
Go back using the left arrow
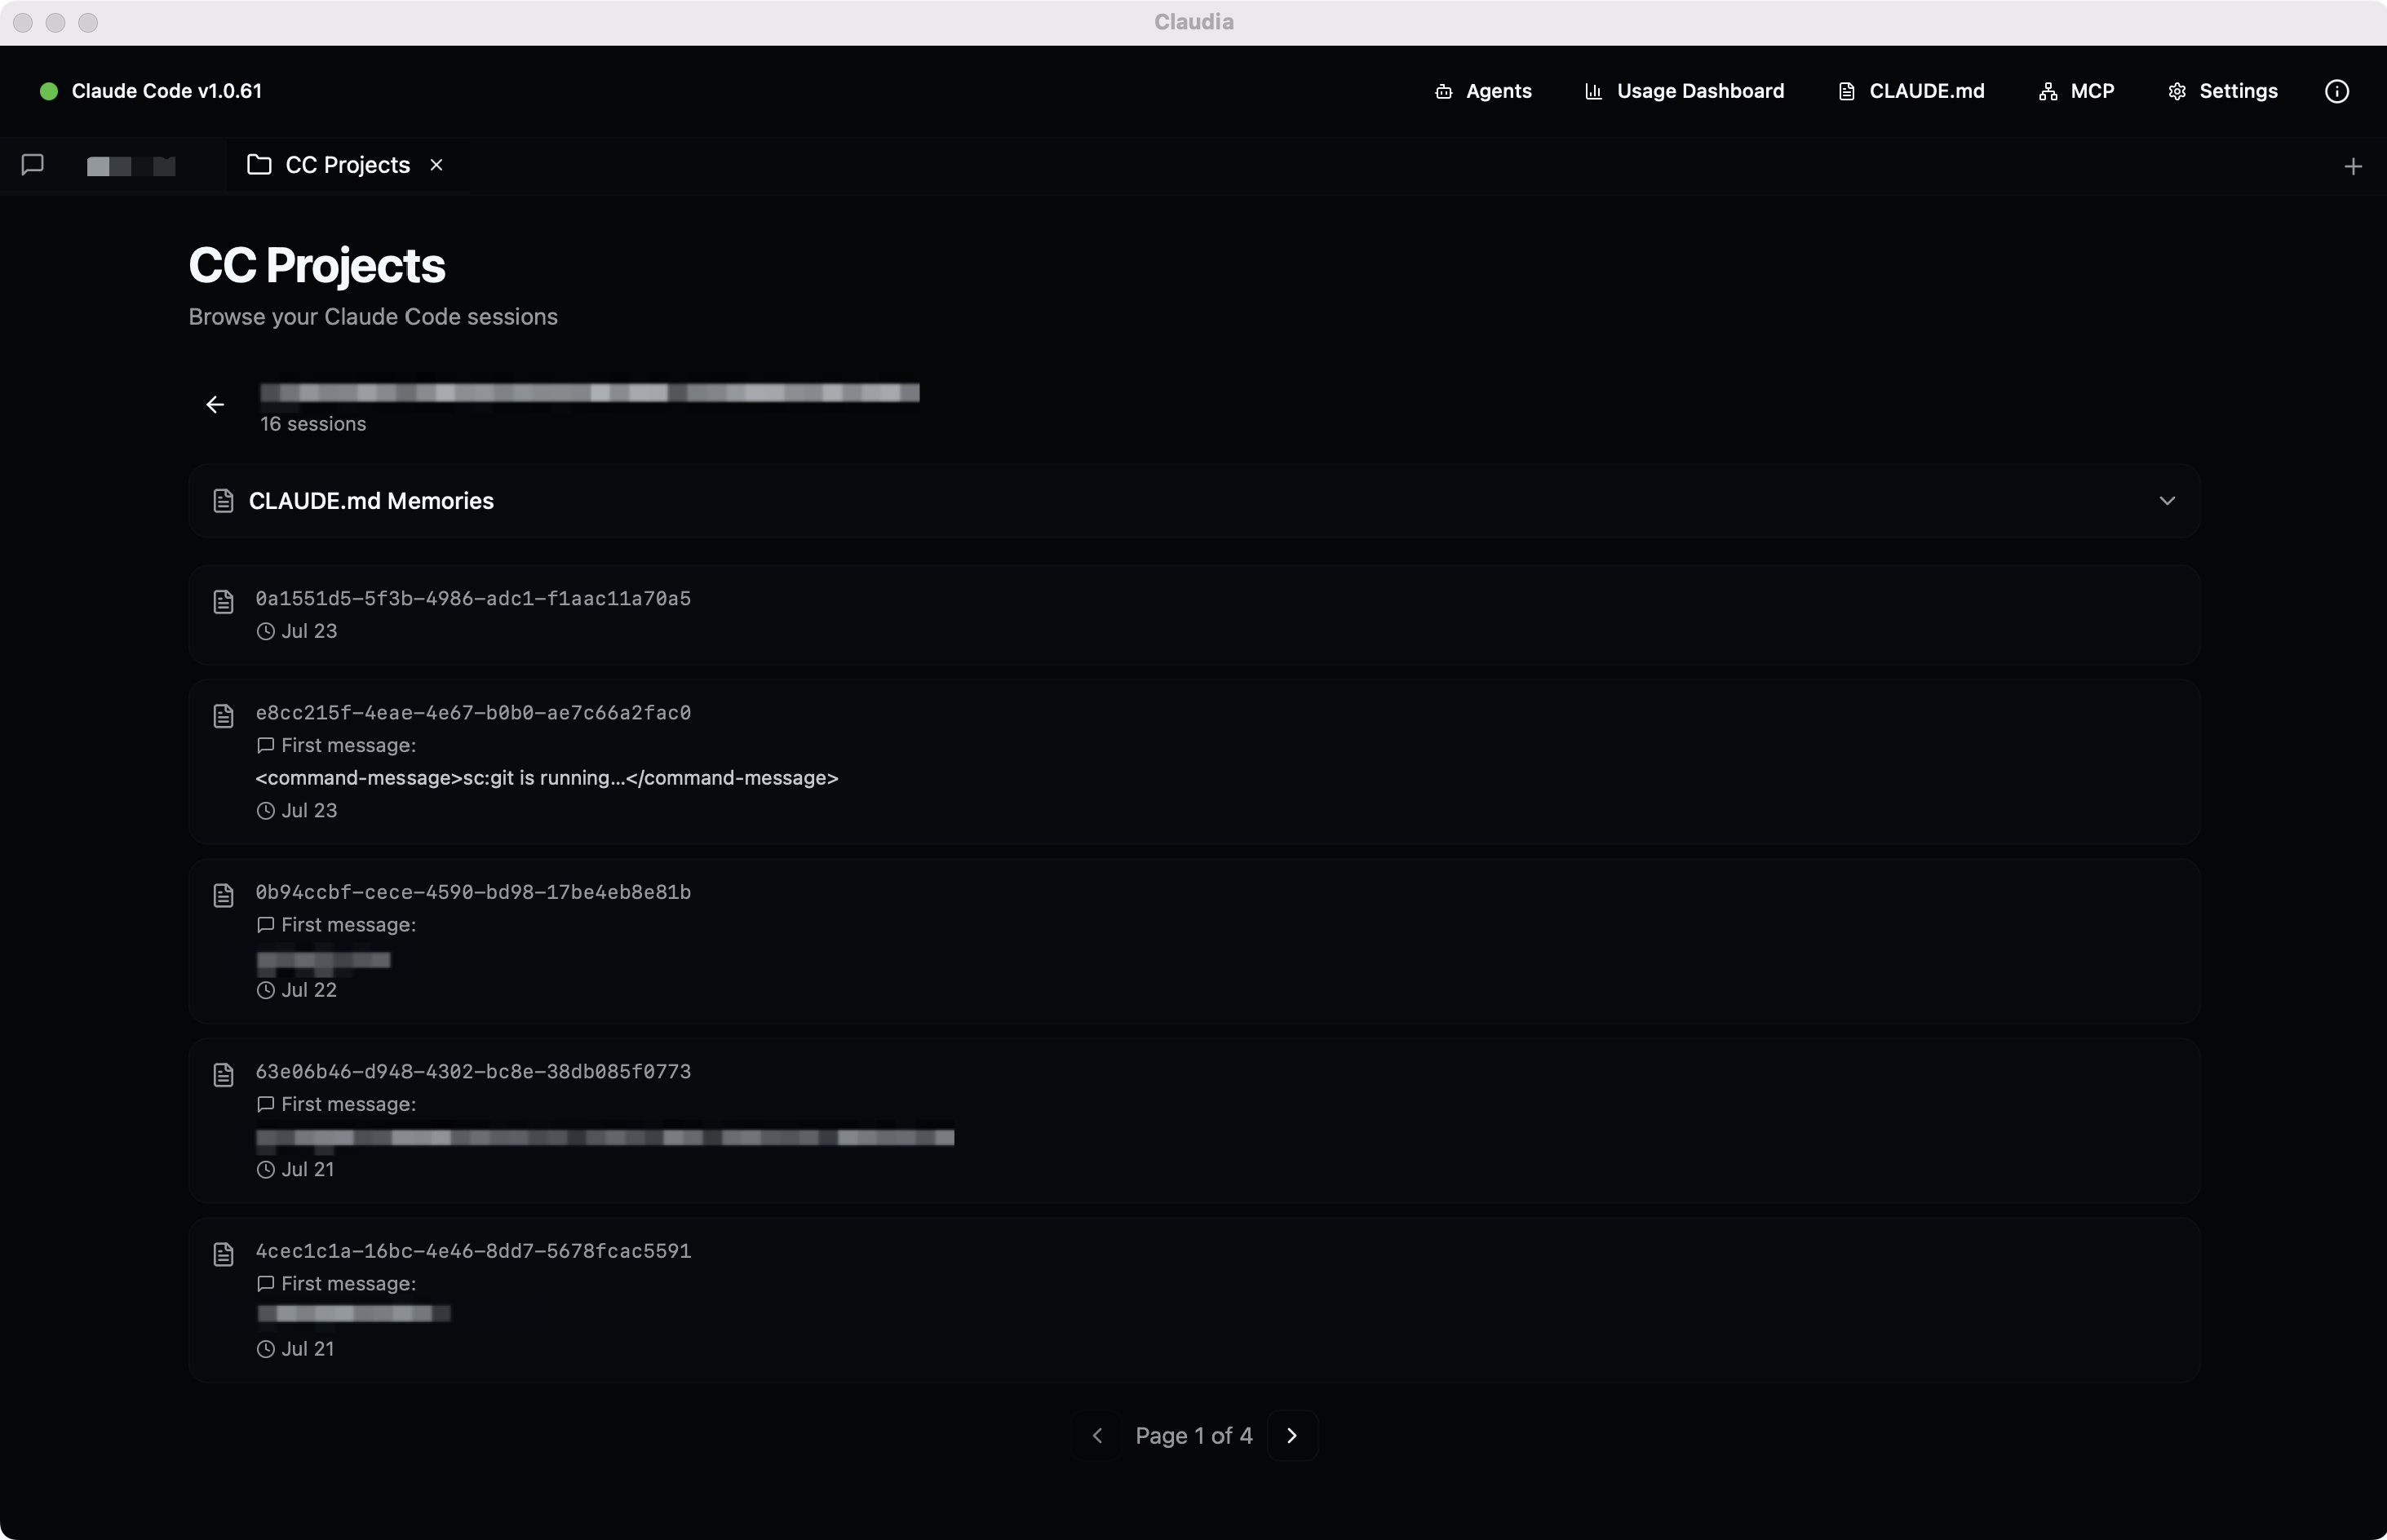(x=215, y=405)
